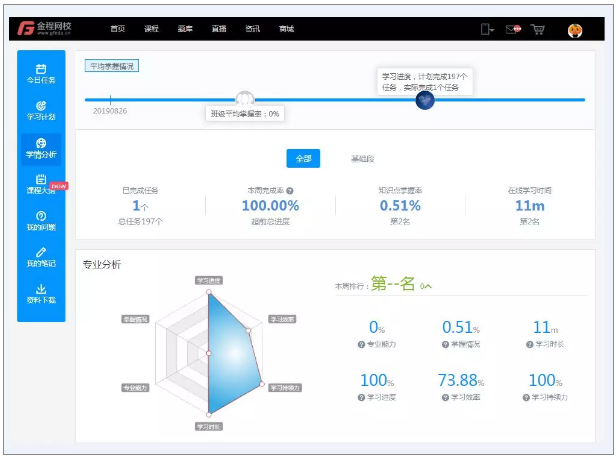Open 题库 in the top navigation
This screenshot has height=458, width=616.
[185, 30]
